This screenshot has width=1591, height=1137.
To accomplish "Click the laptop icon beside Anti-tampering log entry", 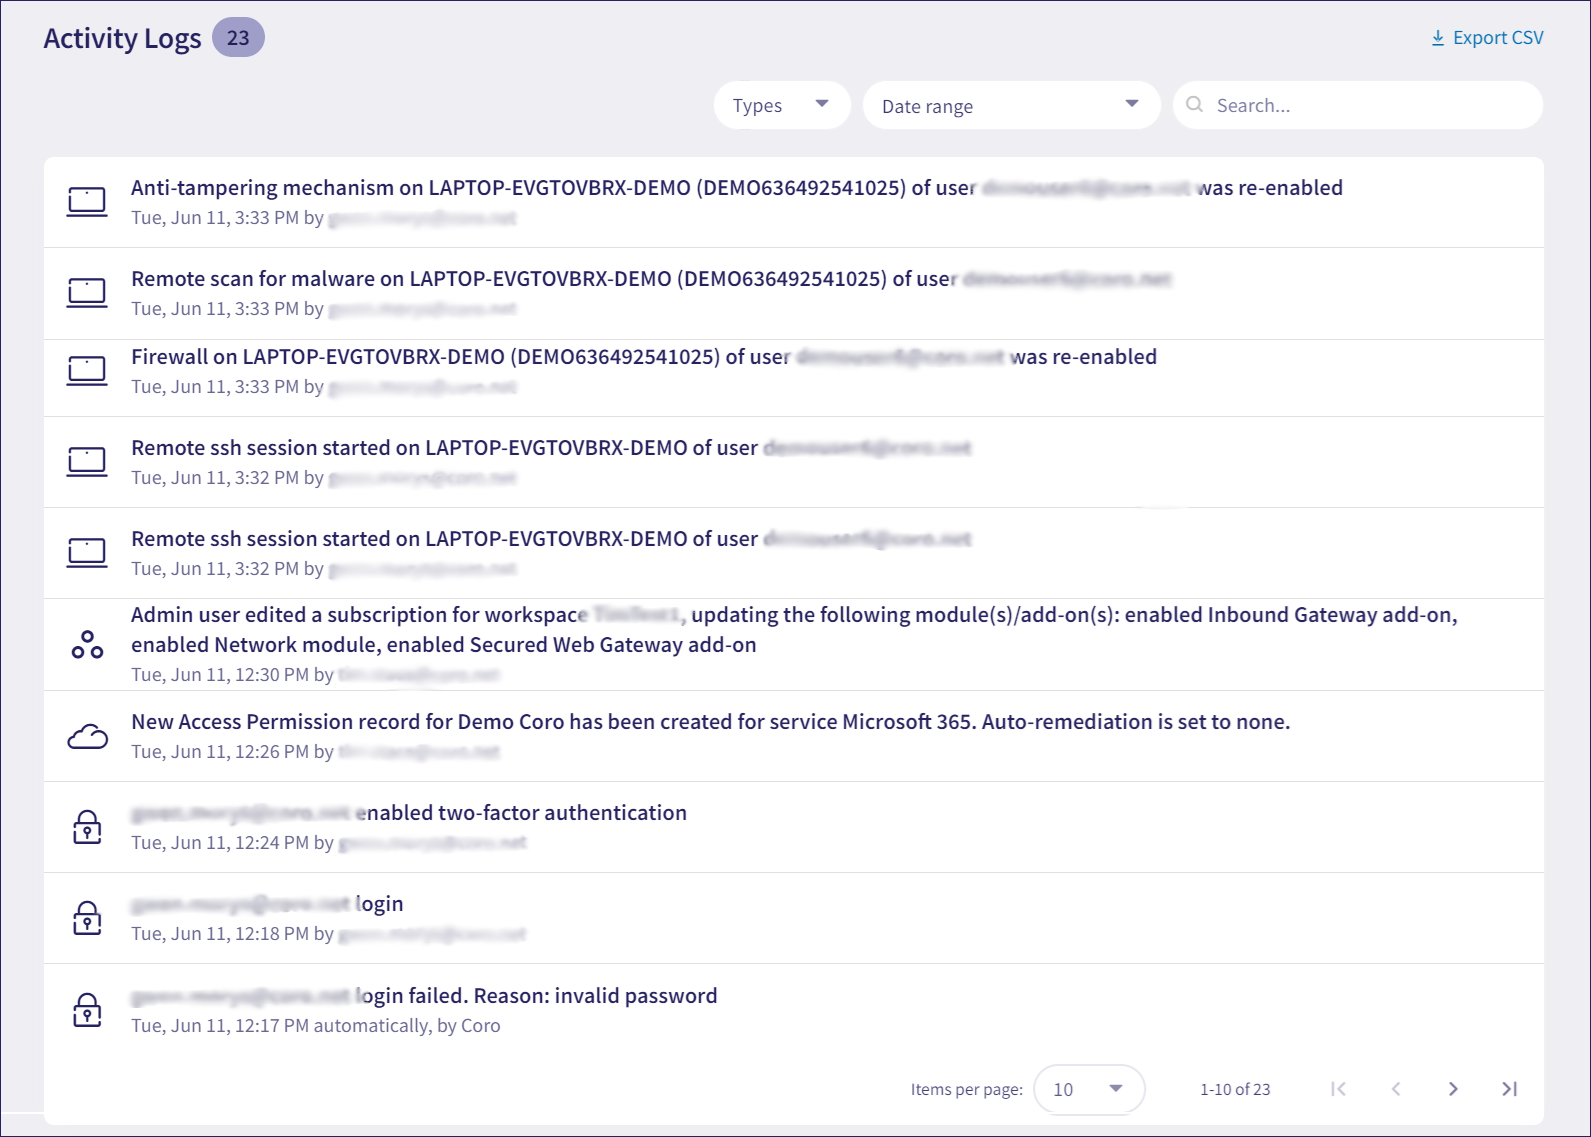I will [x=87, y=202].
